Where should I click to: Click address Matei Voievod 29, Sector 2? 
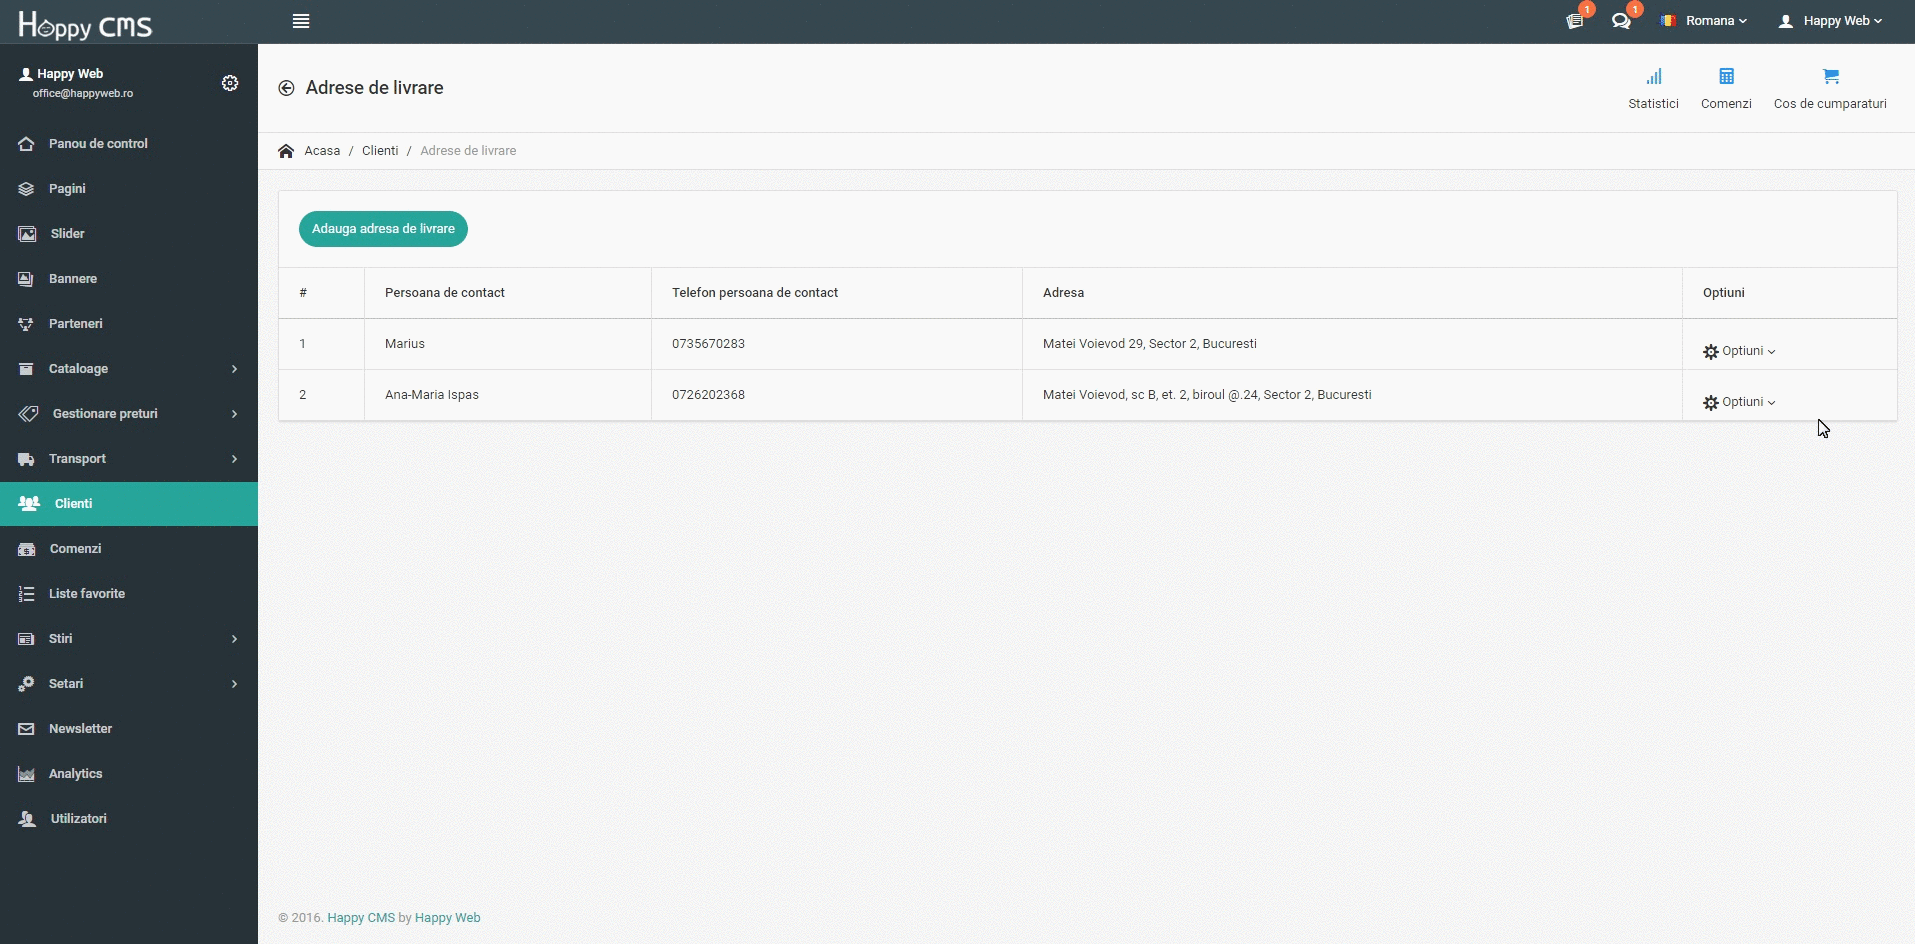pyautogui.click(x=1150, y=344)
